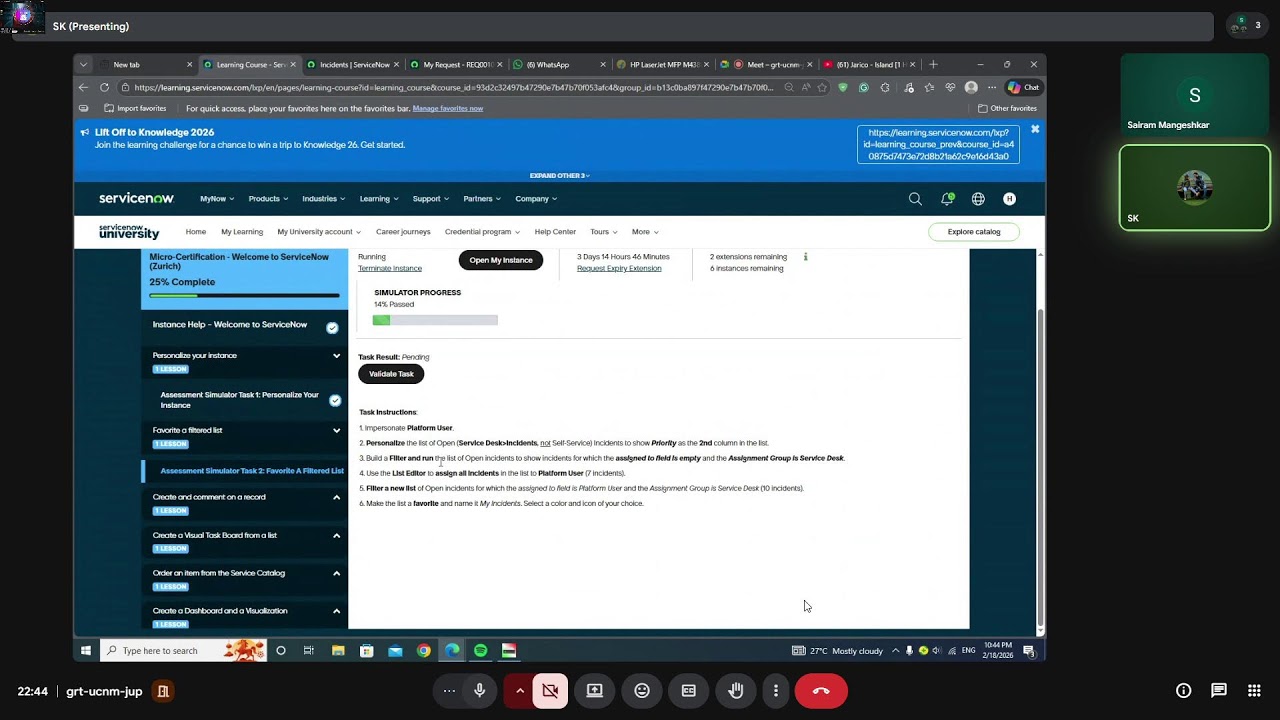Open the Meet activities grid icon
Viewport: 1280px width, 720px height.
point(1254,691)
